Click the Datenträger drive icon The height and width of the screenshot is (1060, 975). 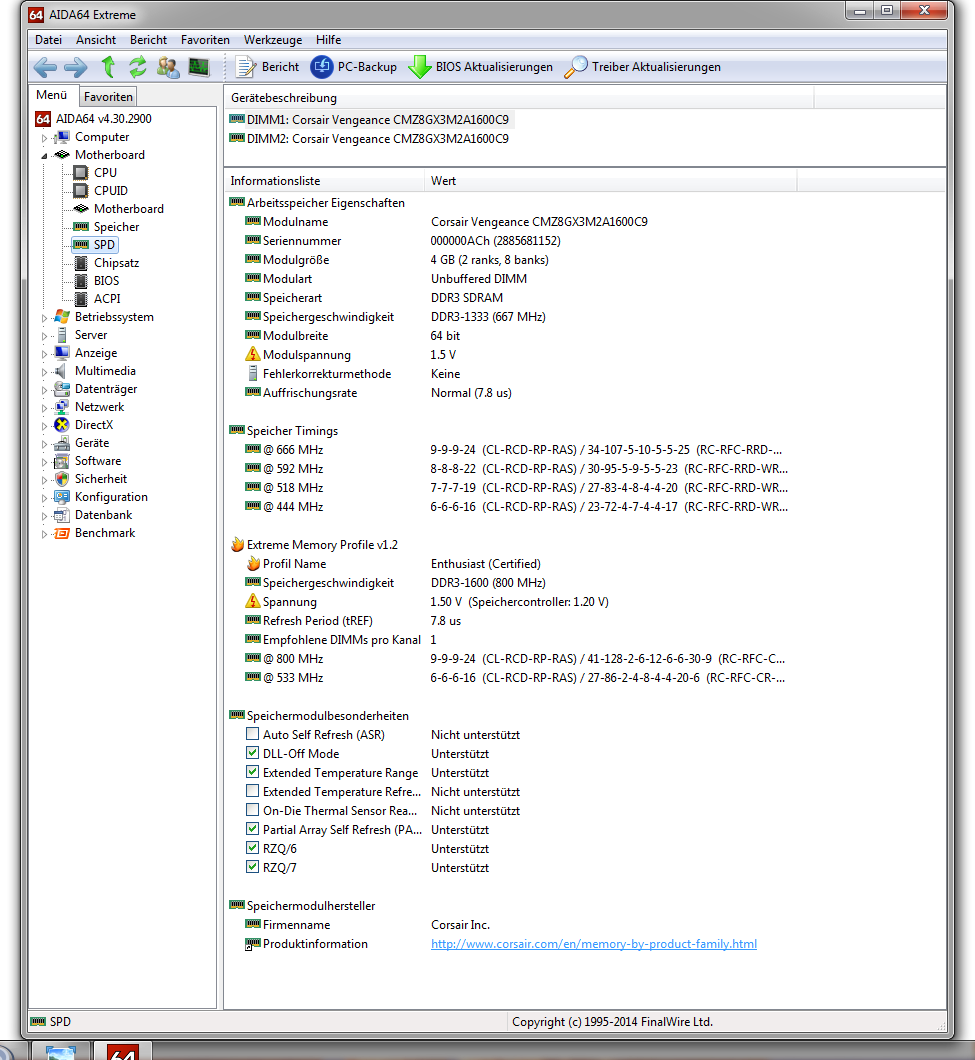[62, 389]
